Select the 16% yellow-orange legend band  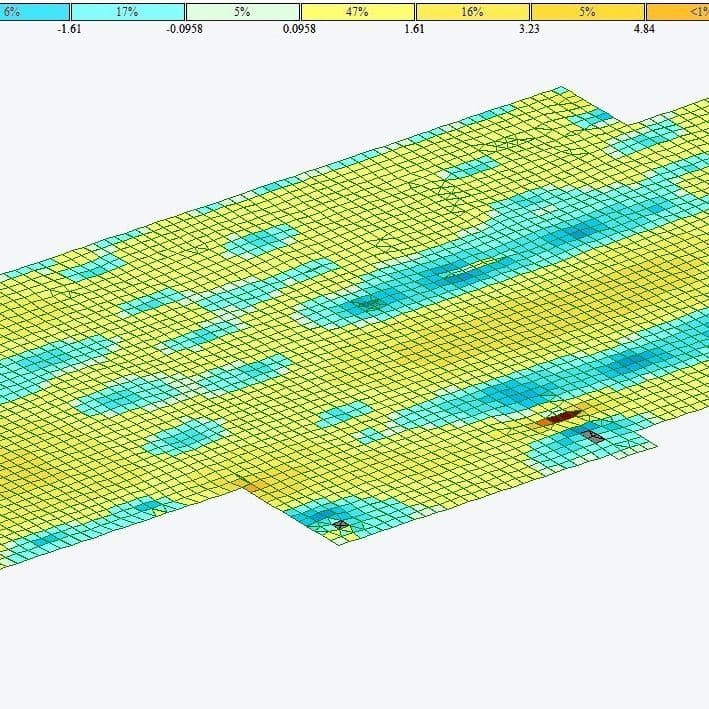tap(473, 12)
